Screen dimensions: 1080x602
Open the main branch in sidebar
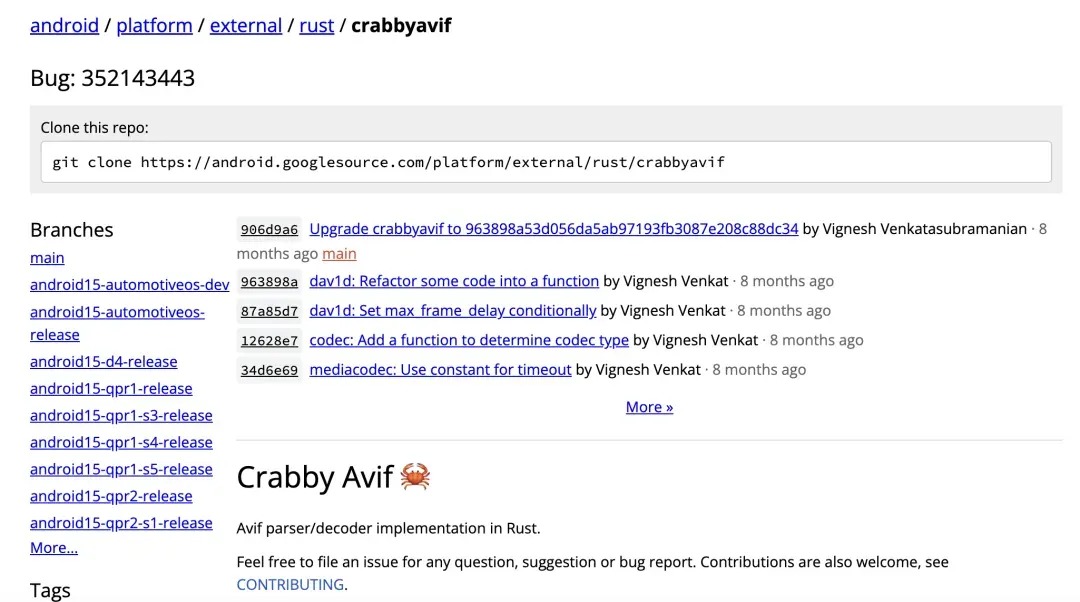pyautogui.click(x=47, y=258)
